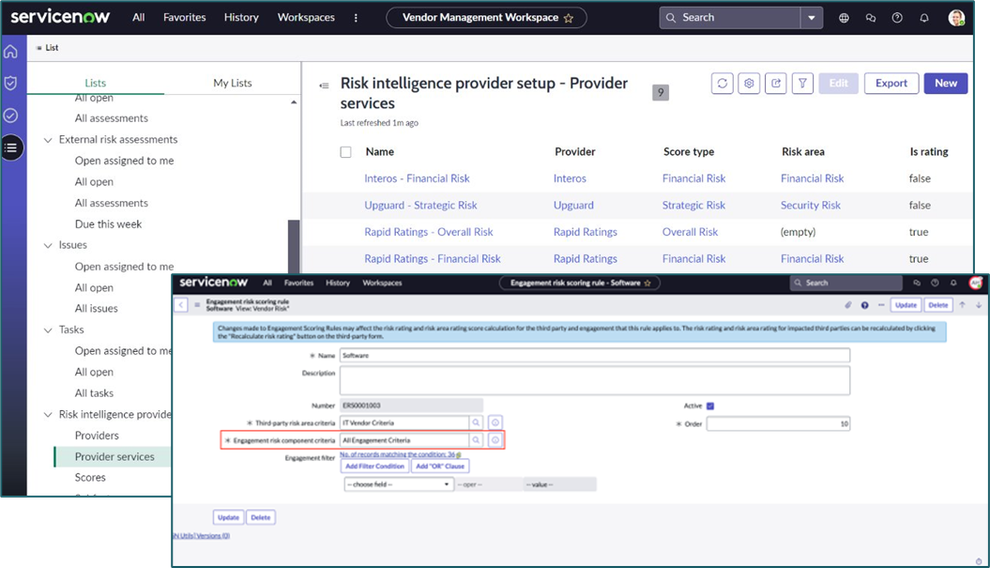Open the globe icon in Vendor Management header
Viewport: 990px width, 568px height.
tap(844, 18)
